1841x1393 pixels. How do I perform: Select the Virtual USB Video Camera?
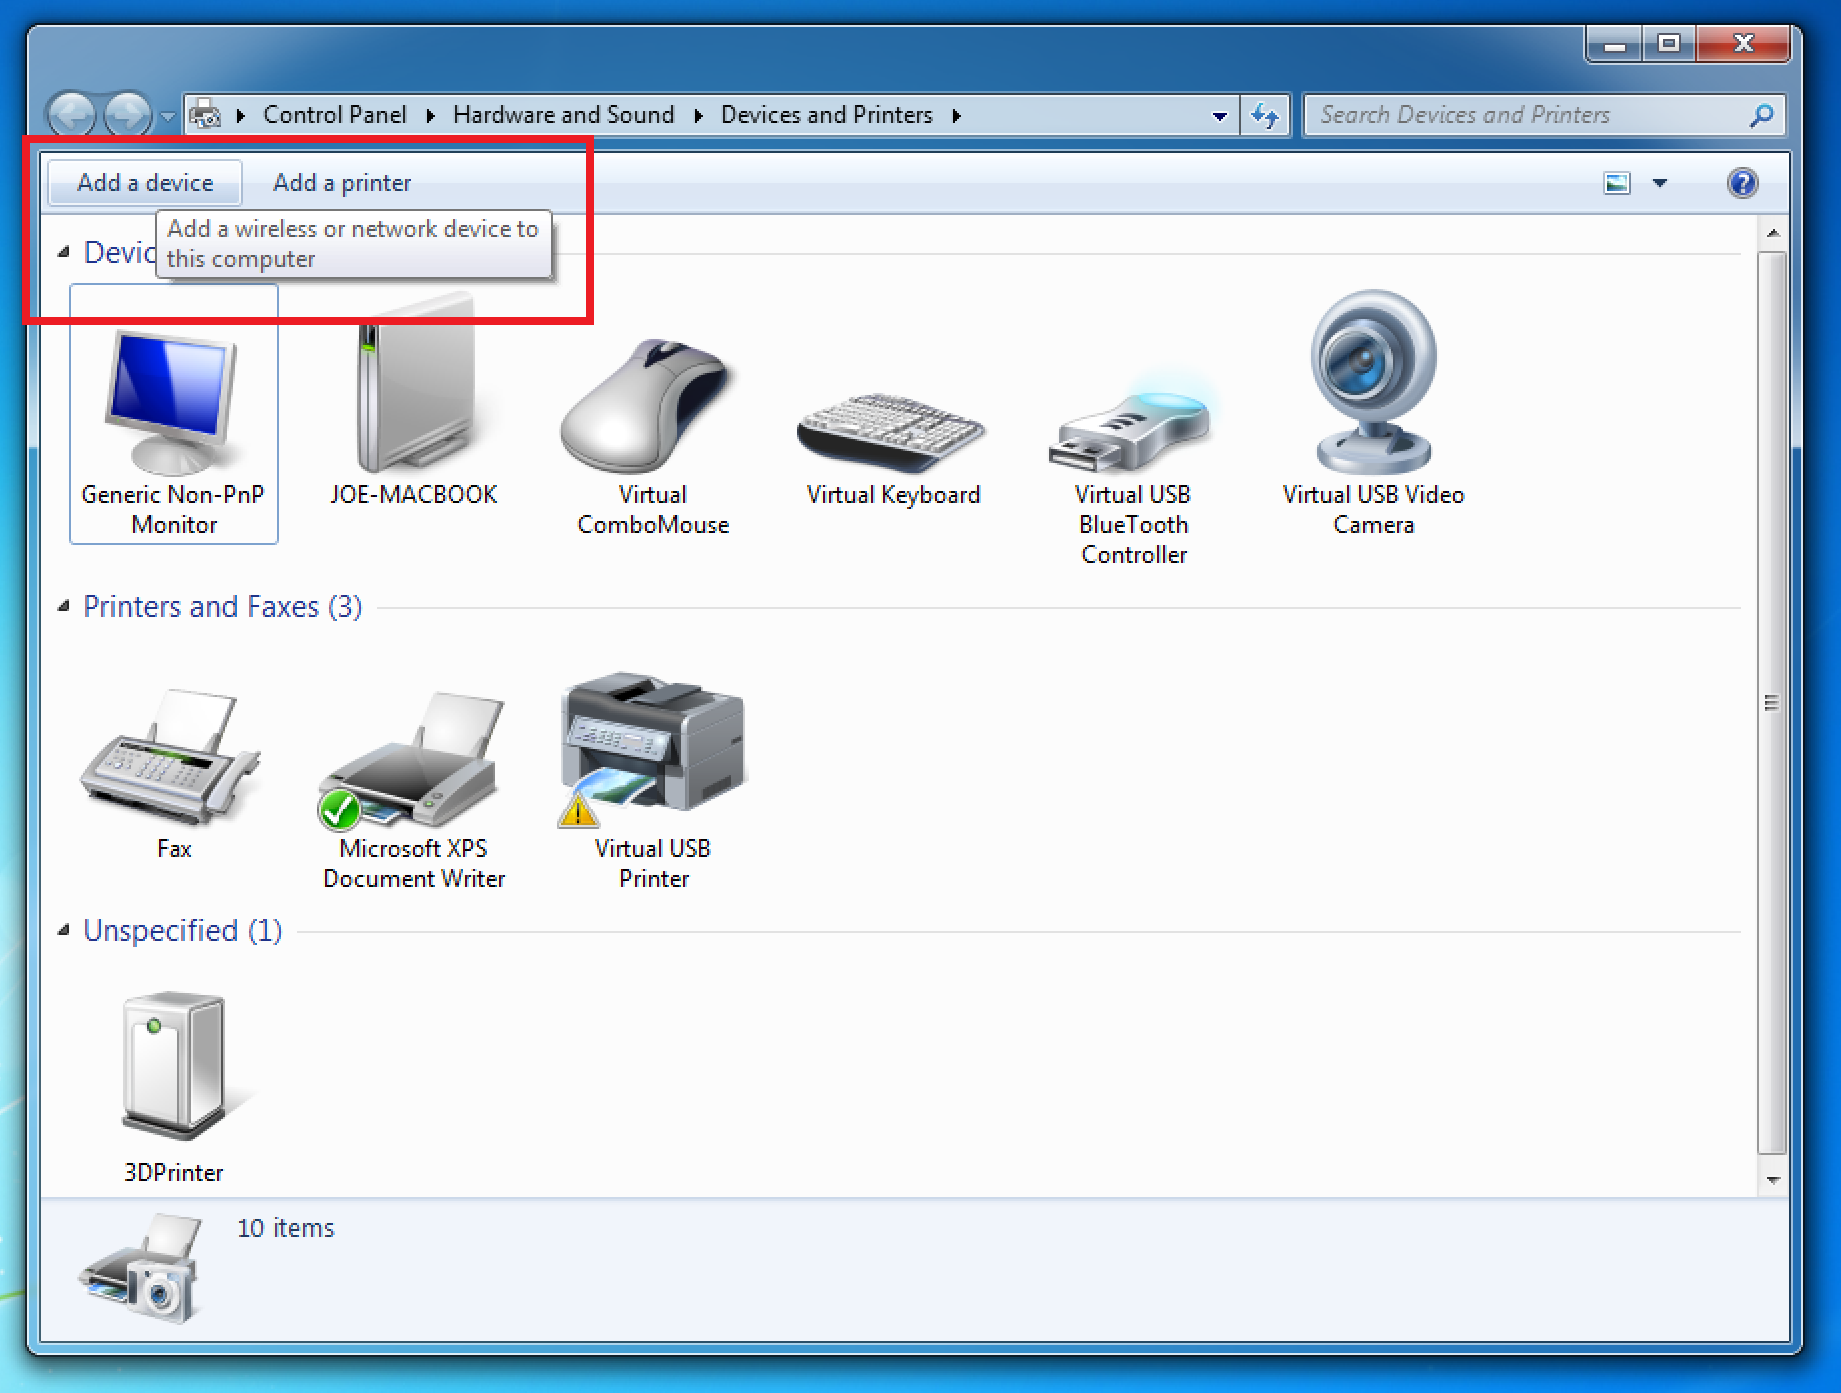1373,415
